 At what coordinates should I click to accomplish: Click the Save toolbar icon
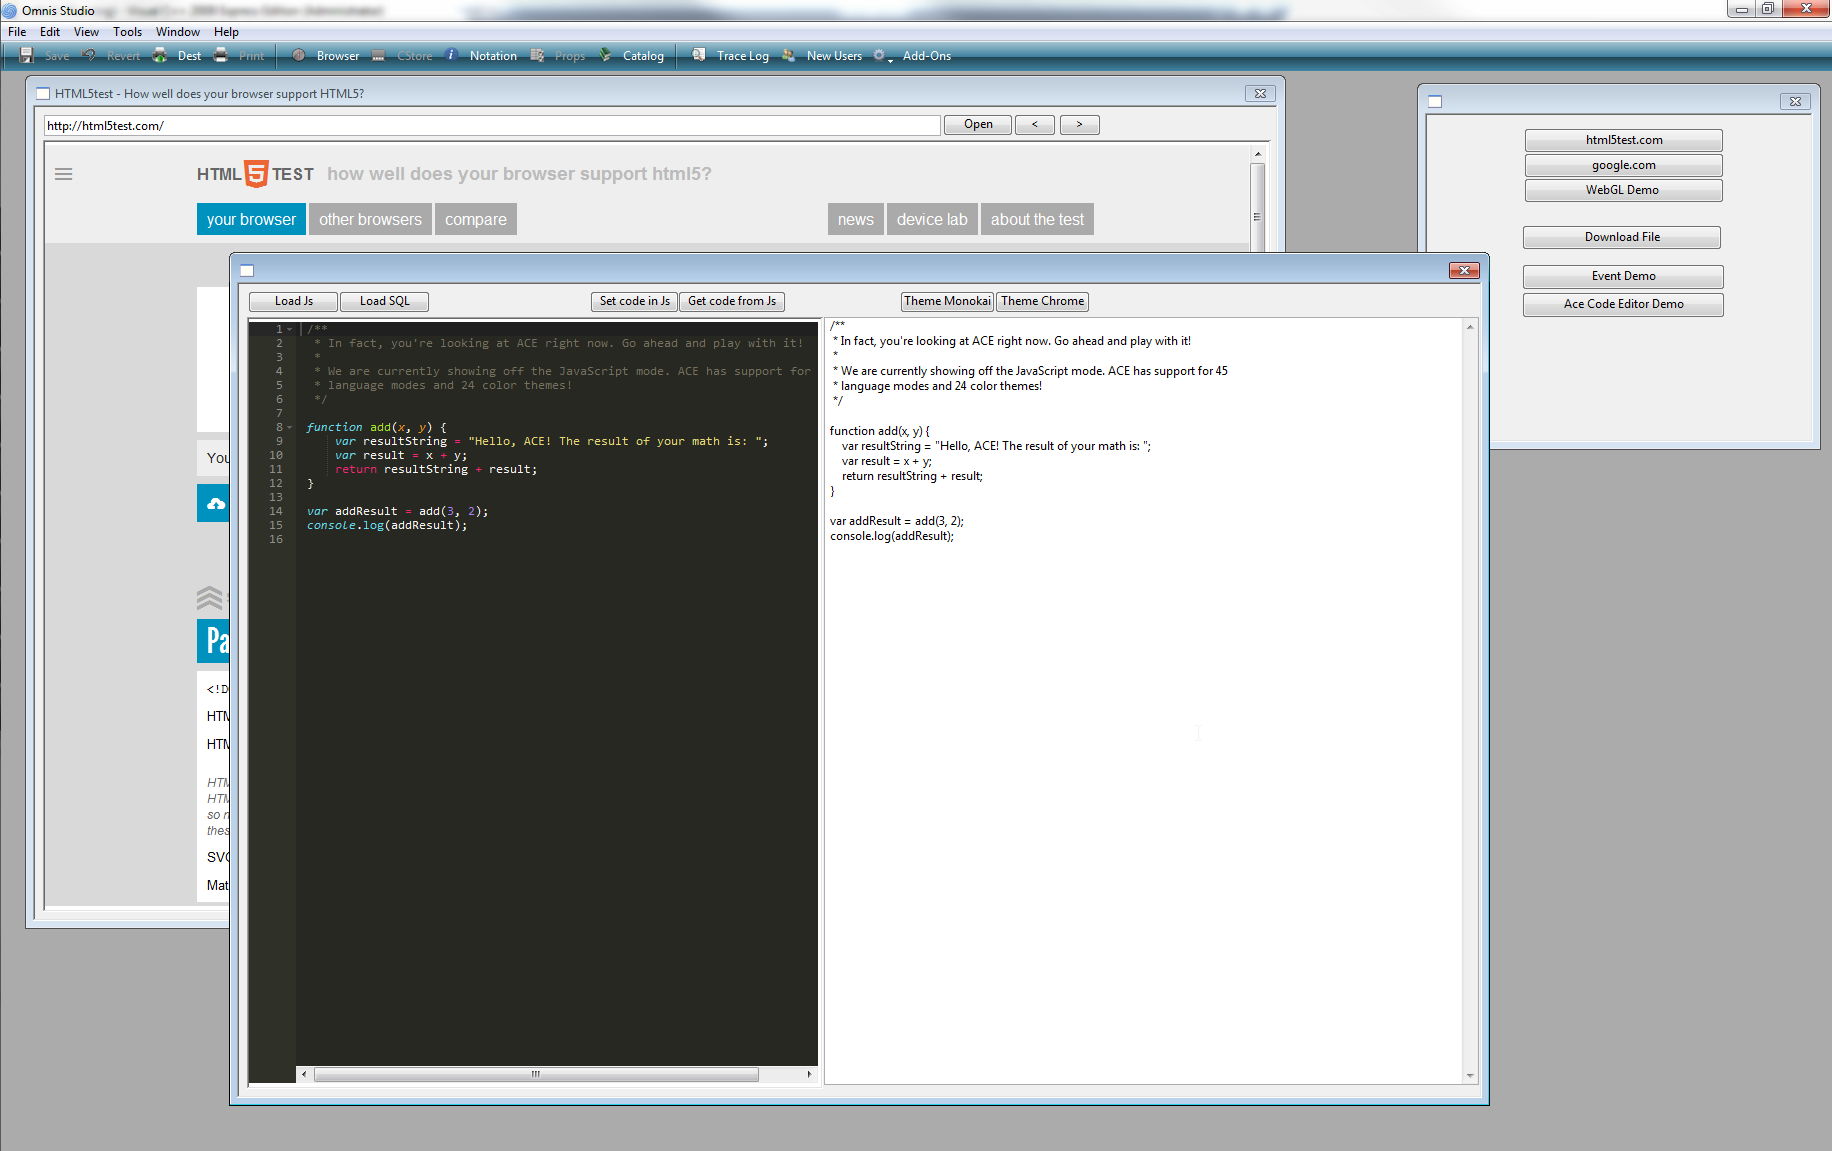pyautogui.click(x=27, y=56)
